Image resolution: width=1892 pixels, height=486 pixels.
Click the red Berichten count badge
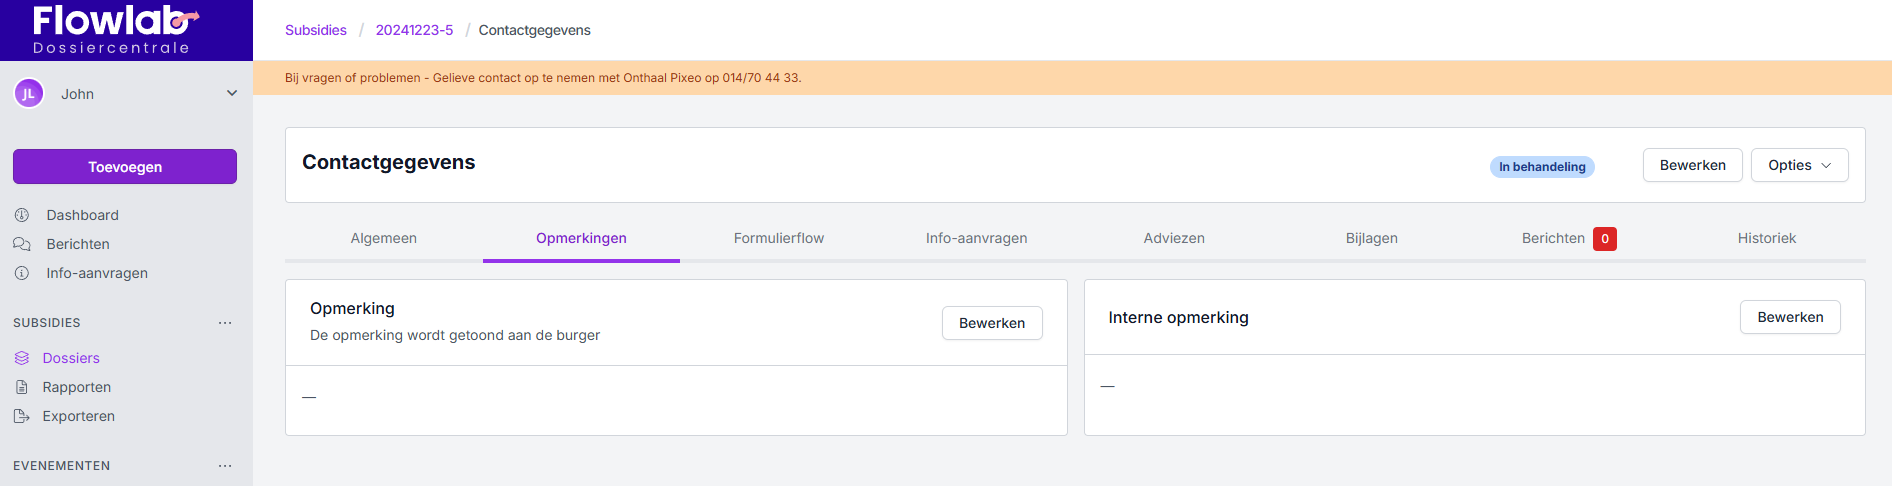[1604, 239]
